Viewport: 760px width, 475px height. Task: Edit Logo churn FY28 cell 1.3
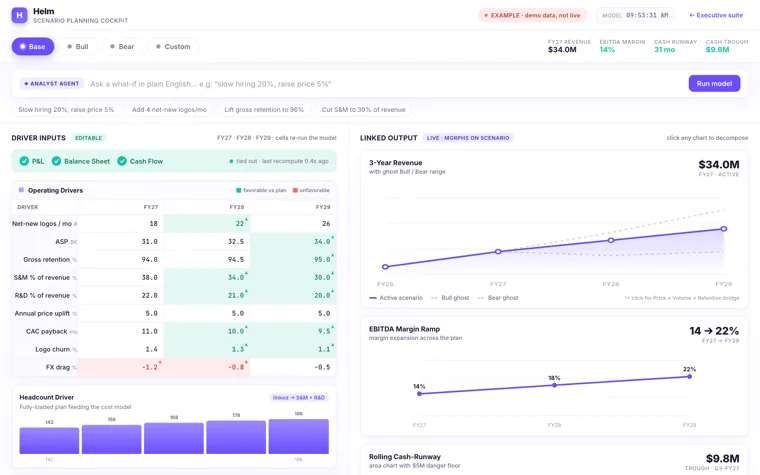point(207,349)
